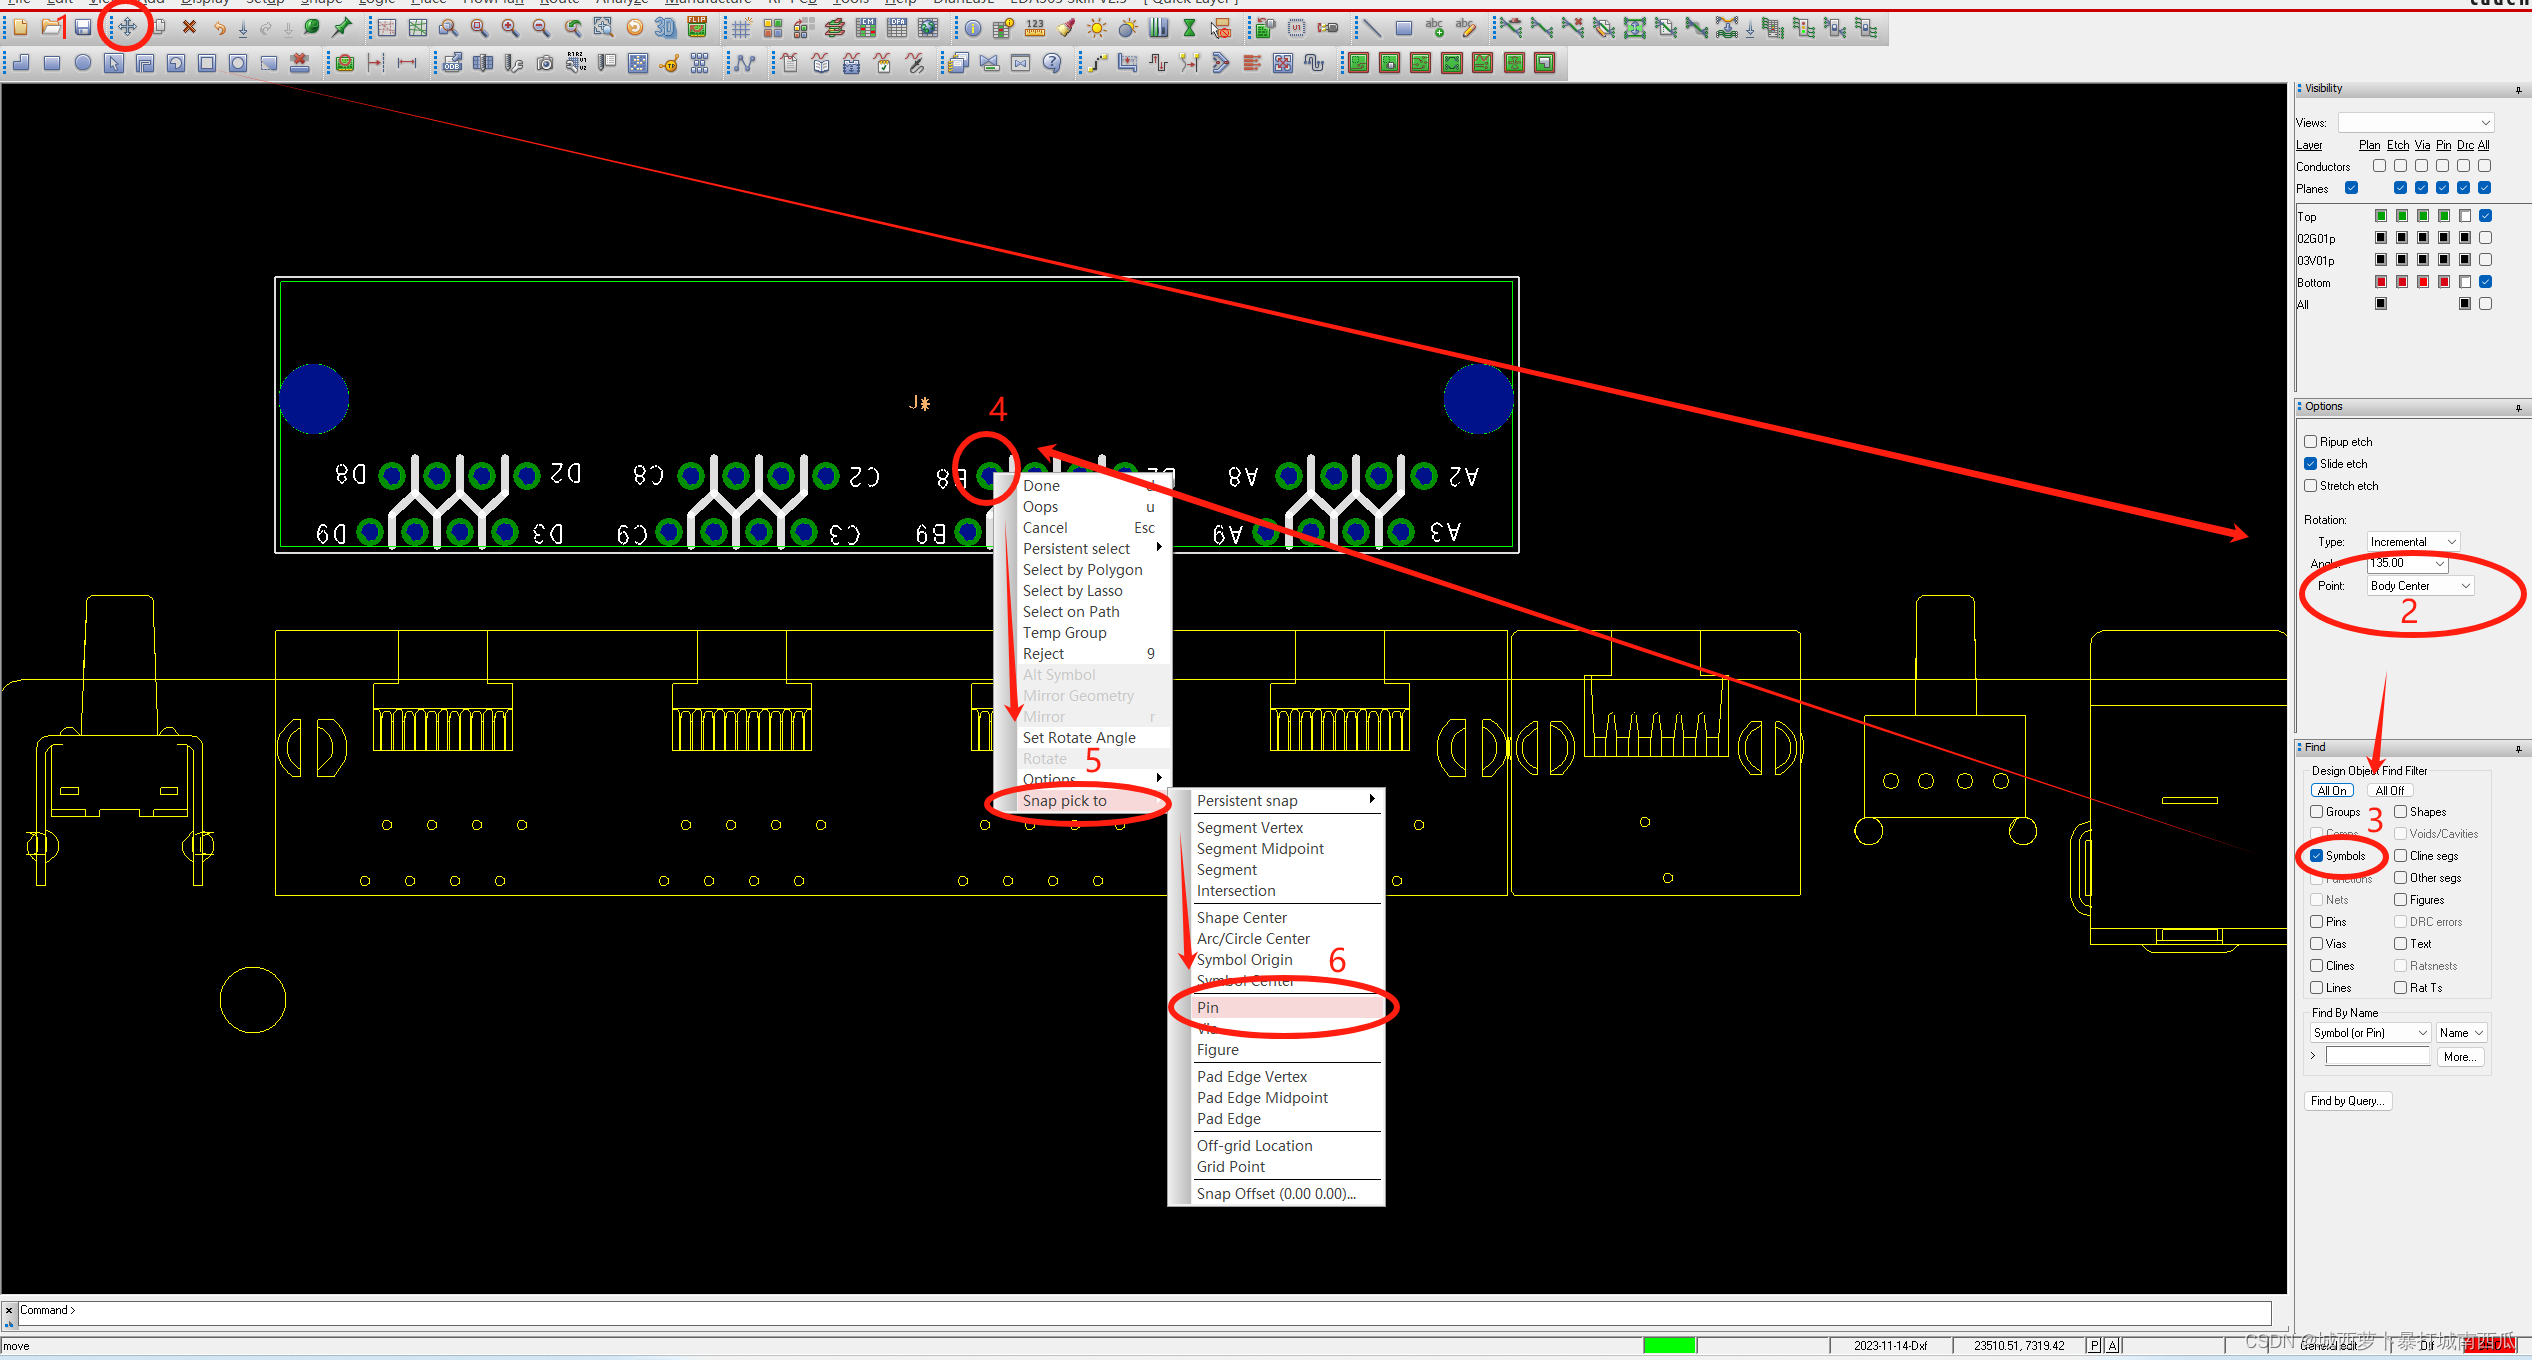Click the 3D view icon
Viewport: 2532px width, 1360px height.
click(665, 27)
